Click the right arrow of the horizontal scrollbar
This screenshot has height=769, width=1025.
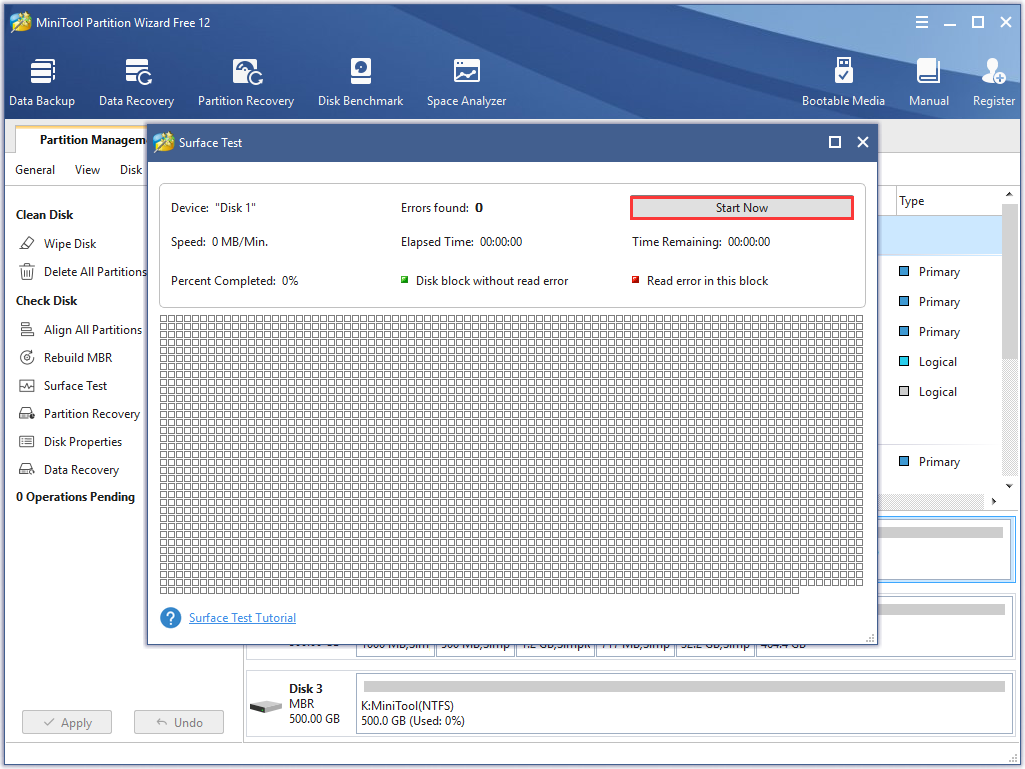pos(994,501)
